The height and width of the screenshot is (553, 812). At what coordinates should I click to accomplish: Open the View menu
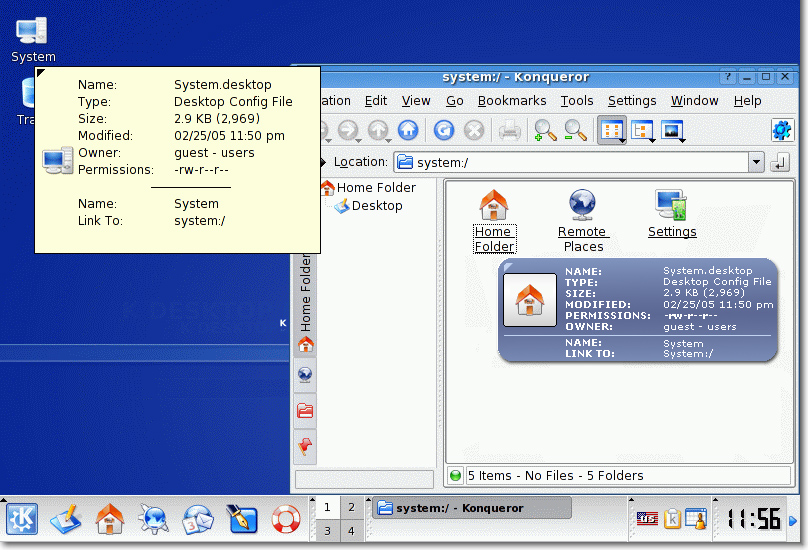click(x=416, y=100)
